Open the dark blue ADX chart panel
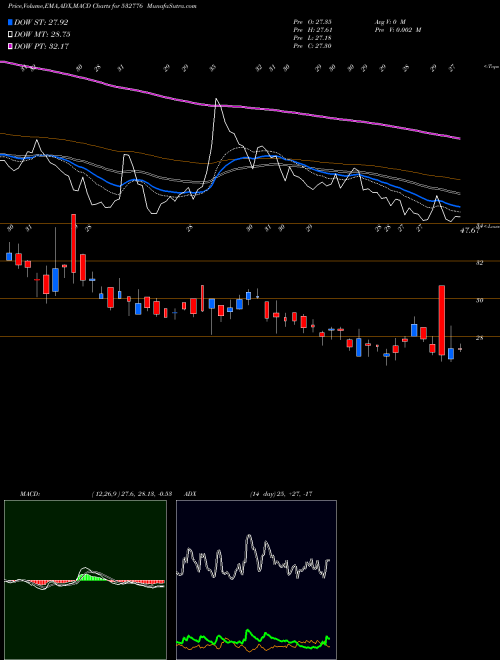The height and width of the screenshot is (660, 500). point(256,580)
